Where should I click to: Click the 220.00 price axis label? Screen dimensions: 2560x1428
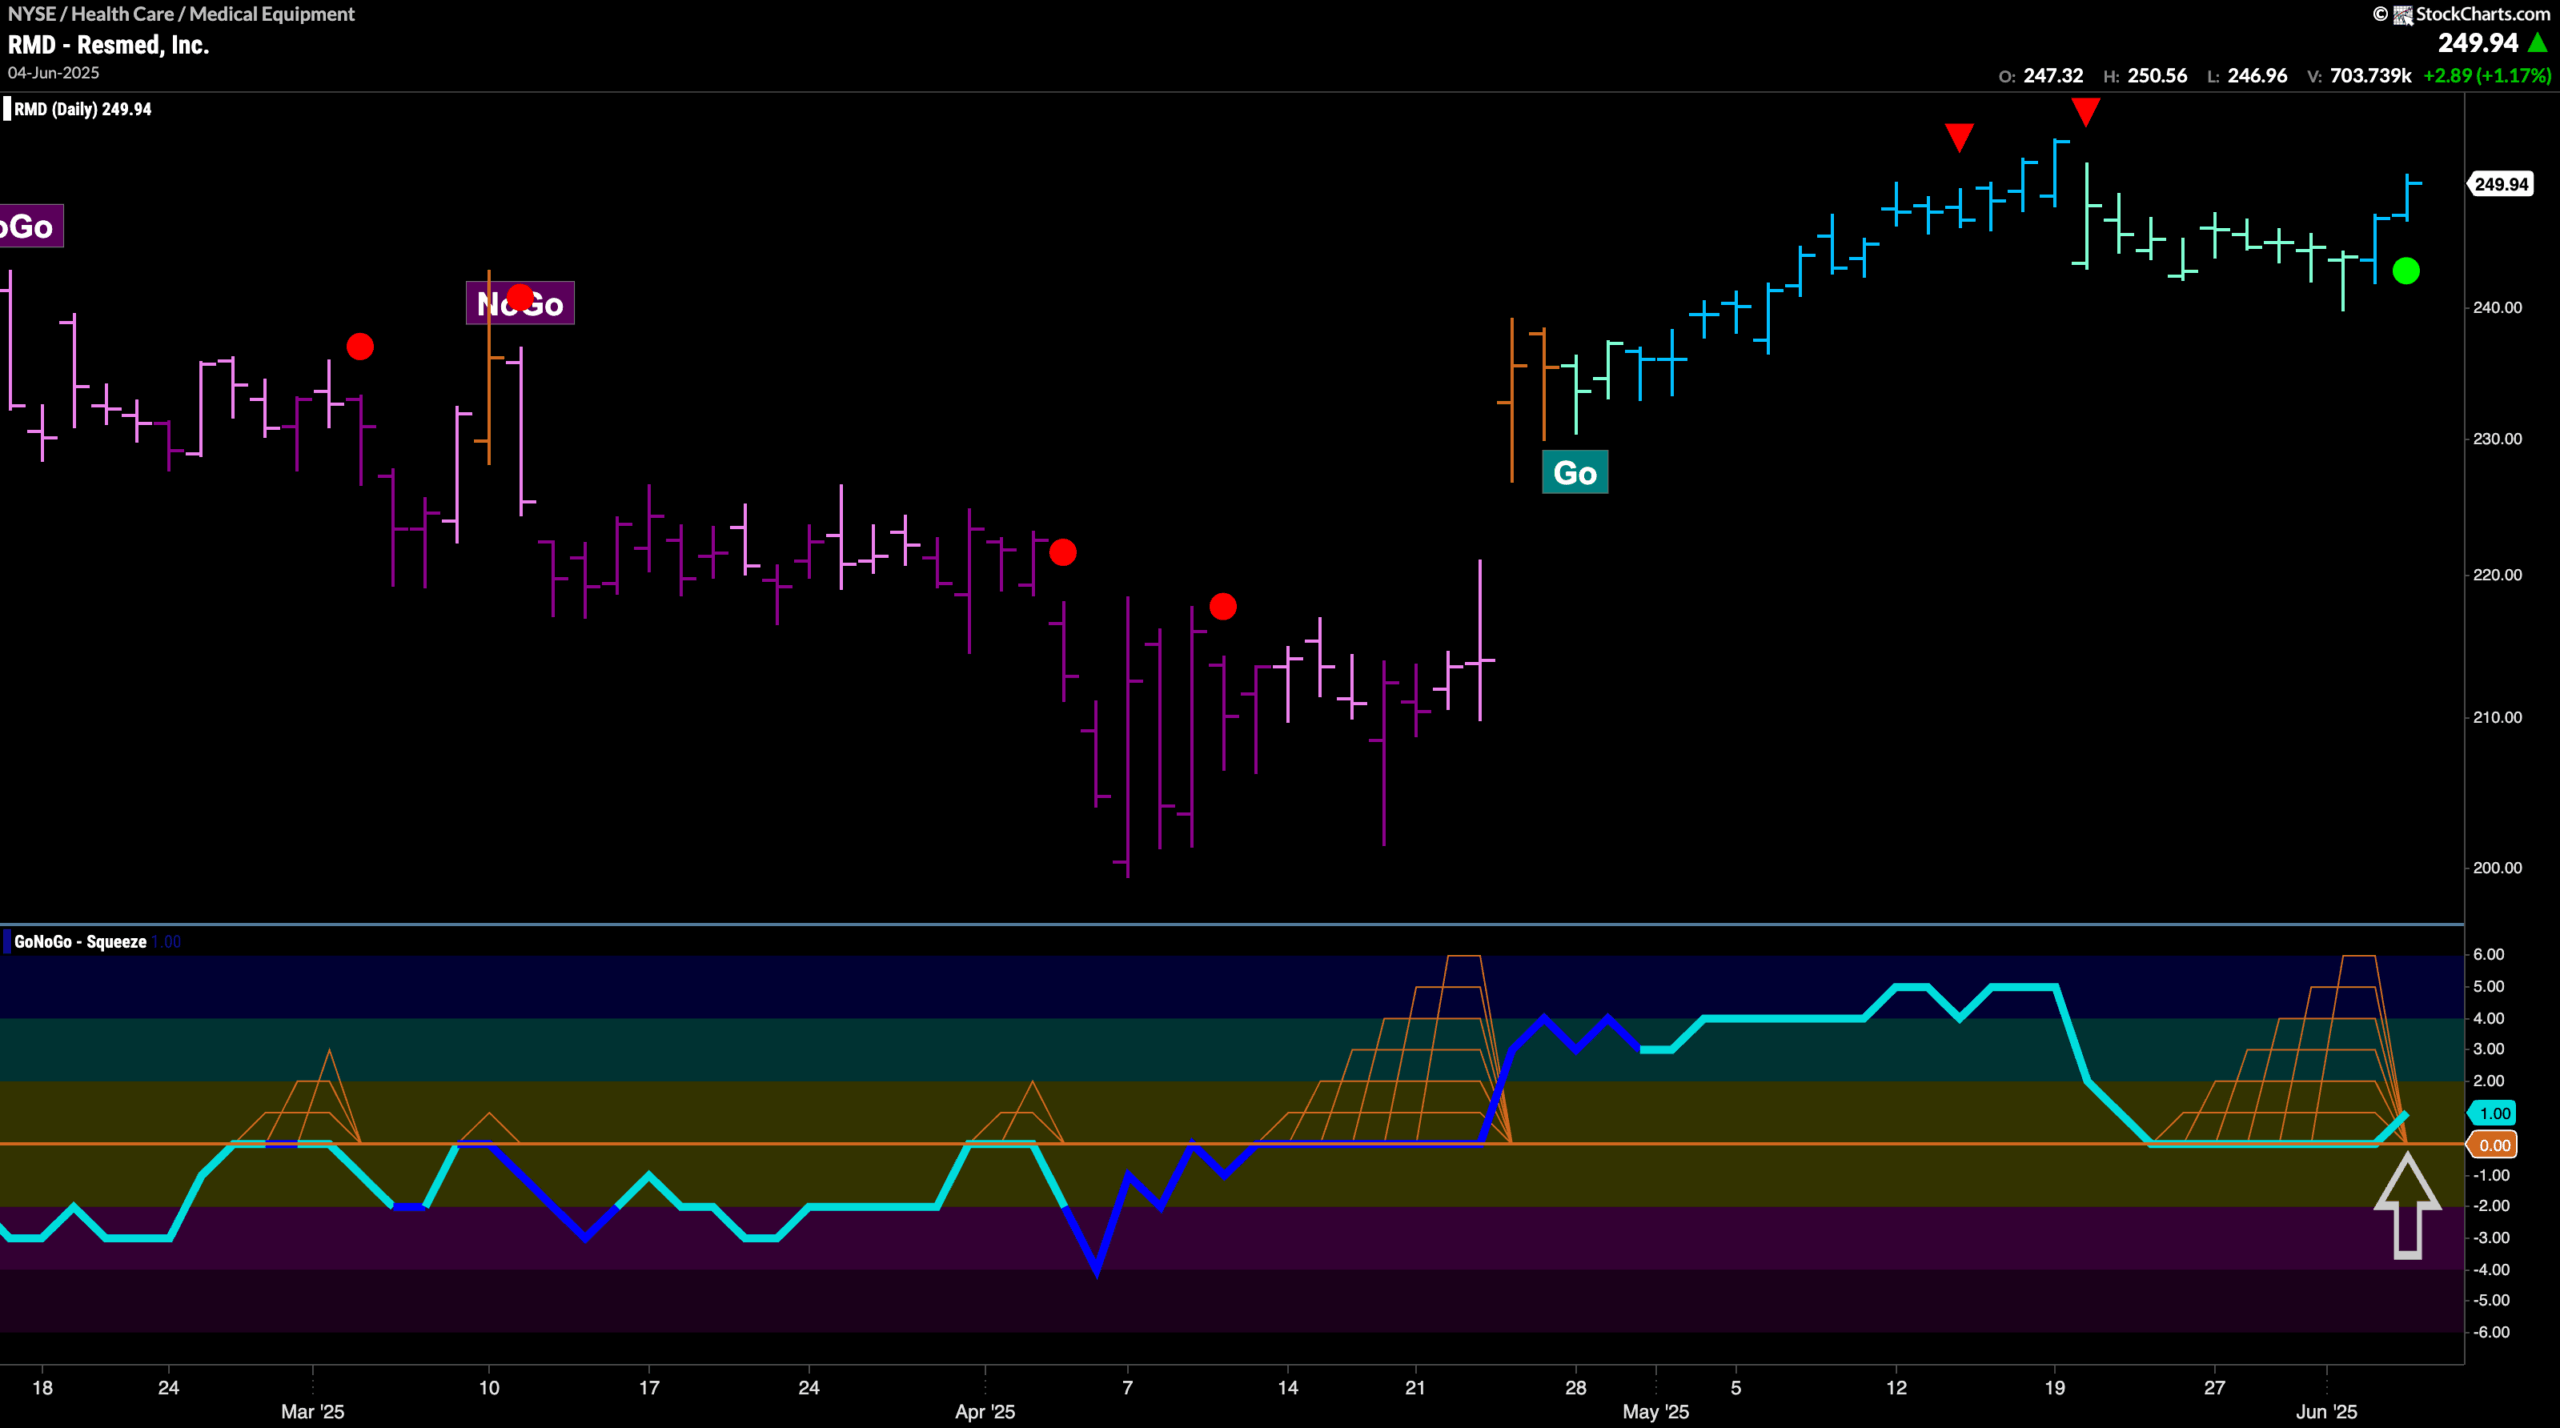tap(2497, 575)
